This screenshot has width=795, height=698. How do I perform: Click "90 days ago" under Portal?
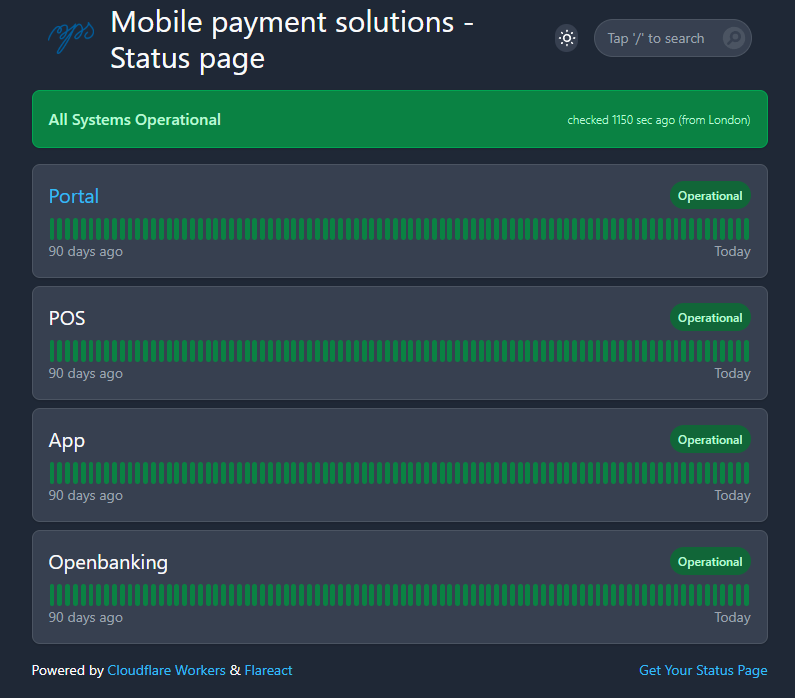[86, 251]
